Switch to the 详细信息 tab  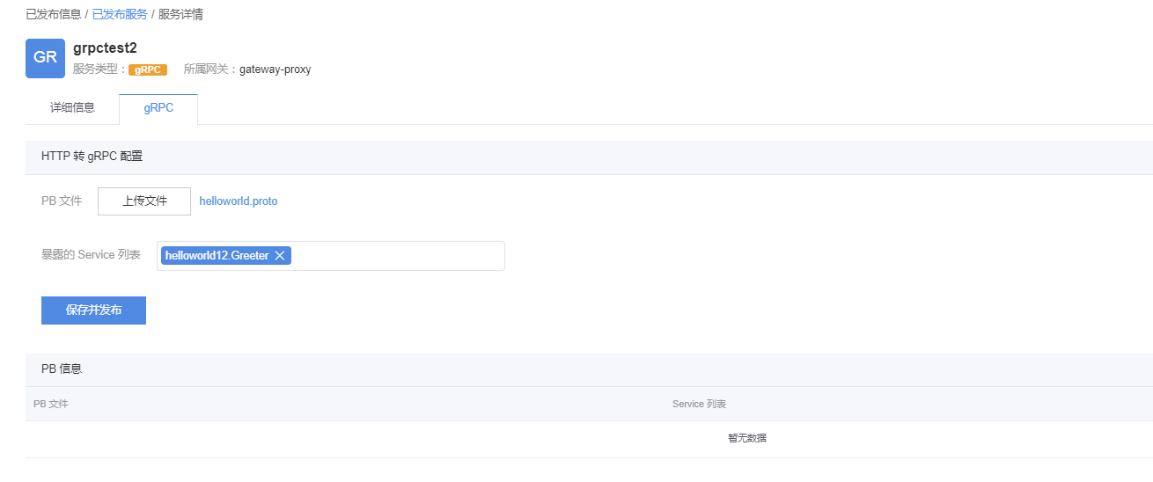coord(72,108)
